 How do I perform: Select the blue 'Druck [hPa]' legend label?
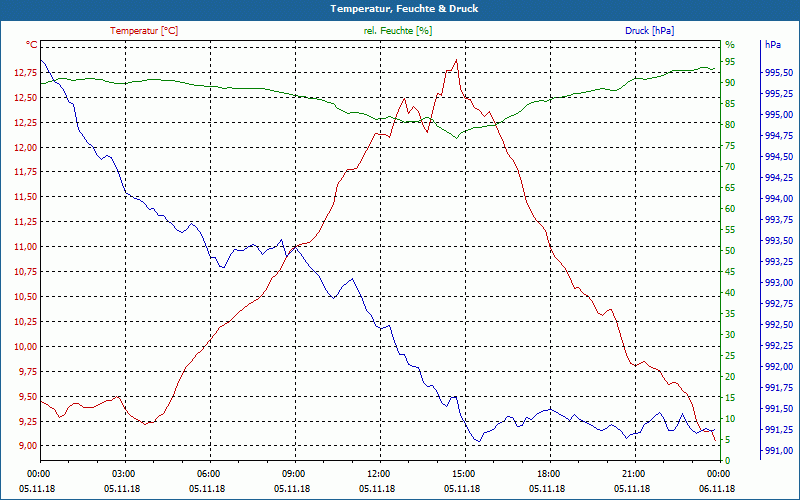click(649, 31)
